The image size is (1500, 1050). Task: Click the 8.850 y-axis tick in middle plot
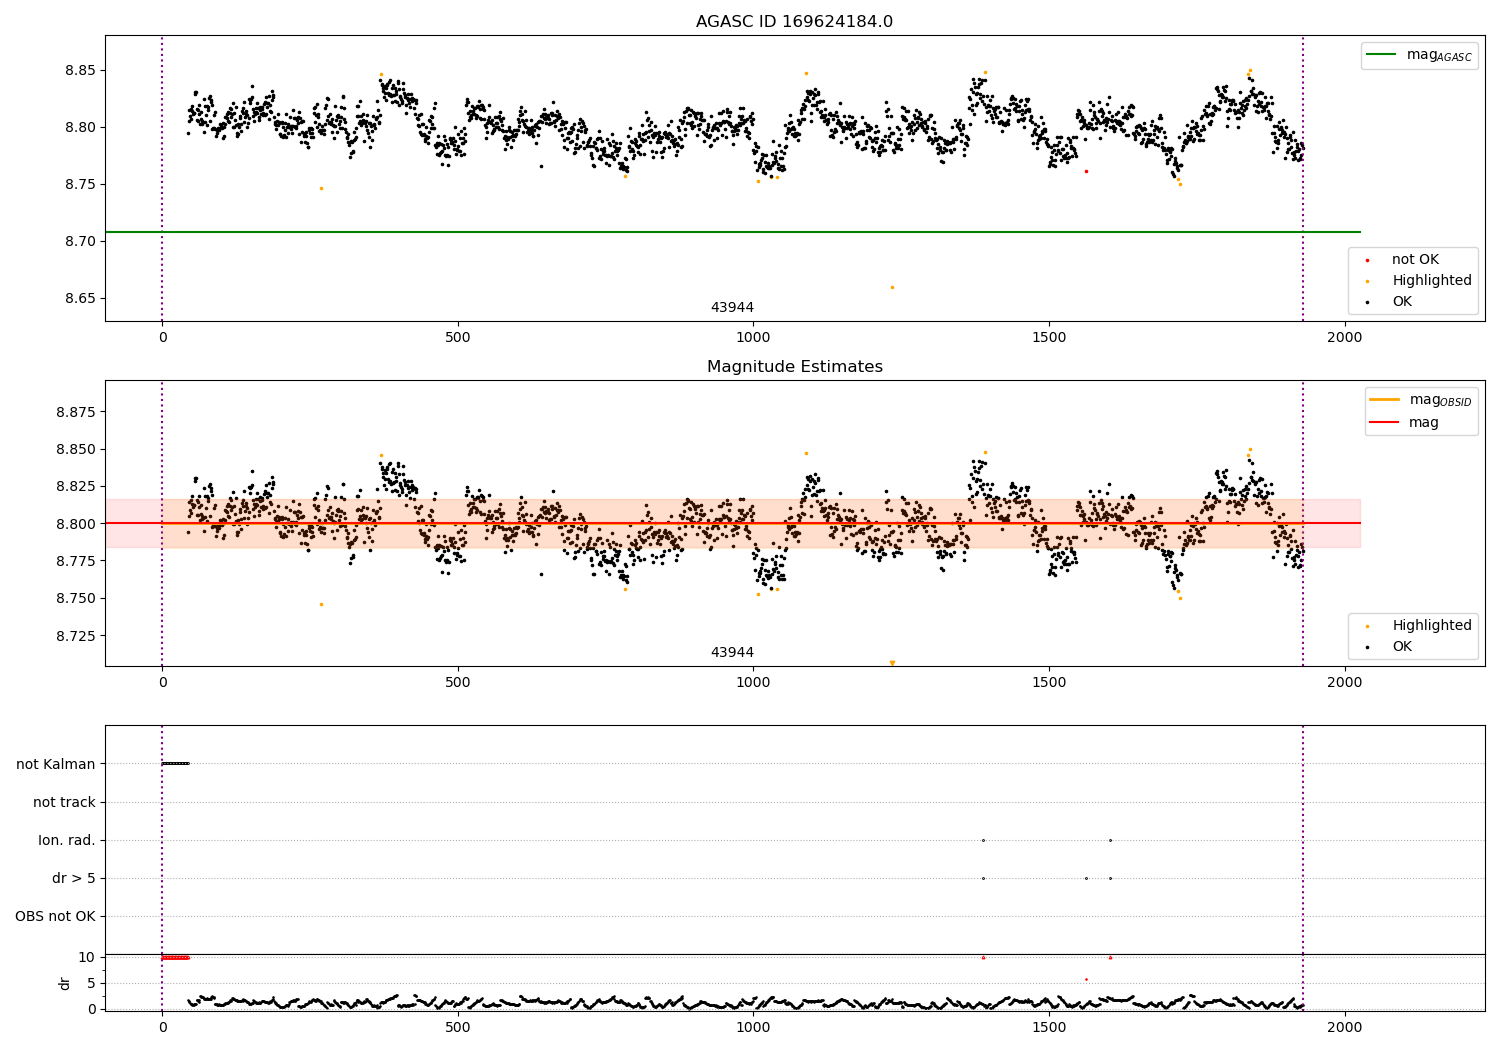(x=76, y=449)
